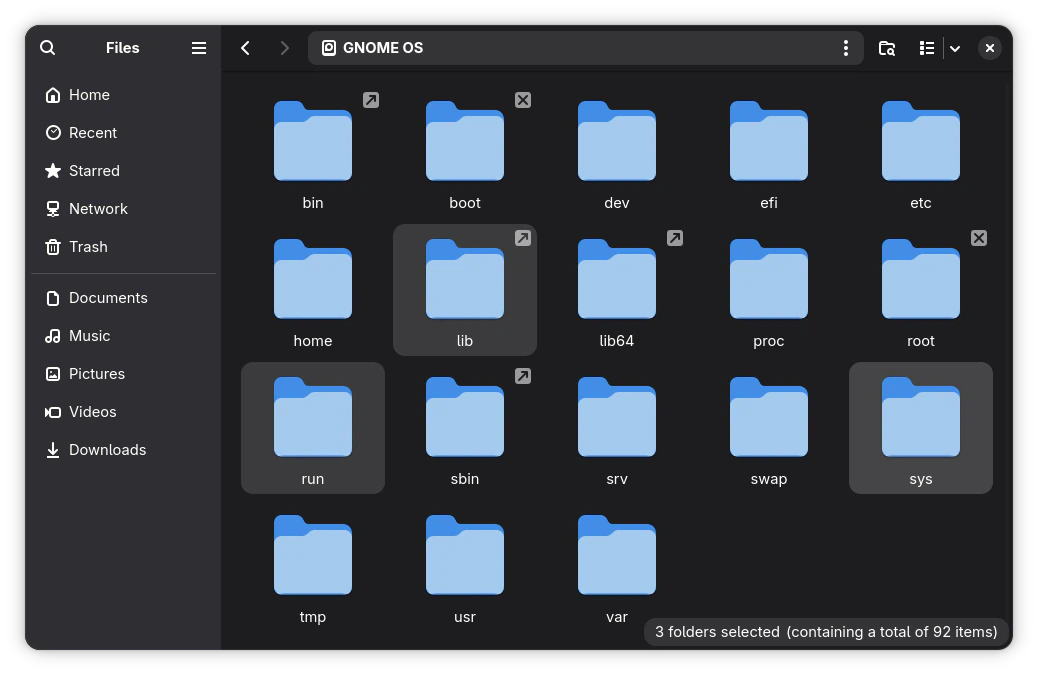Viewport: 1038px width, 675px height.
Task: Go to Home in the sidebar
Action: (x=124, y=95)
